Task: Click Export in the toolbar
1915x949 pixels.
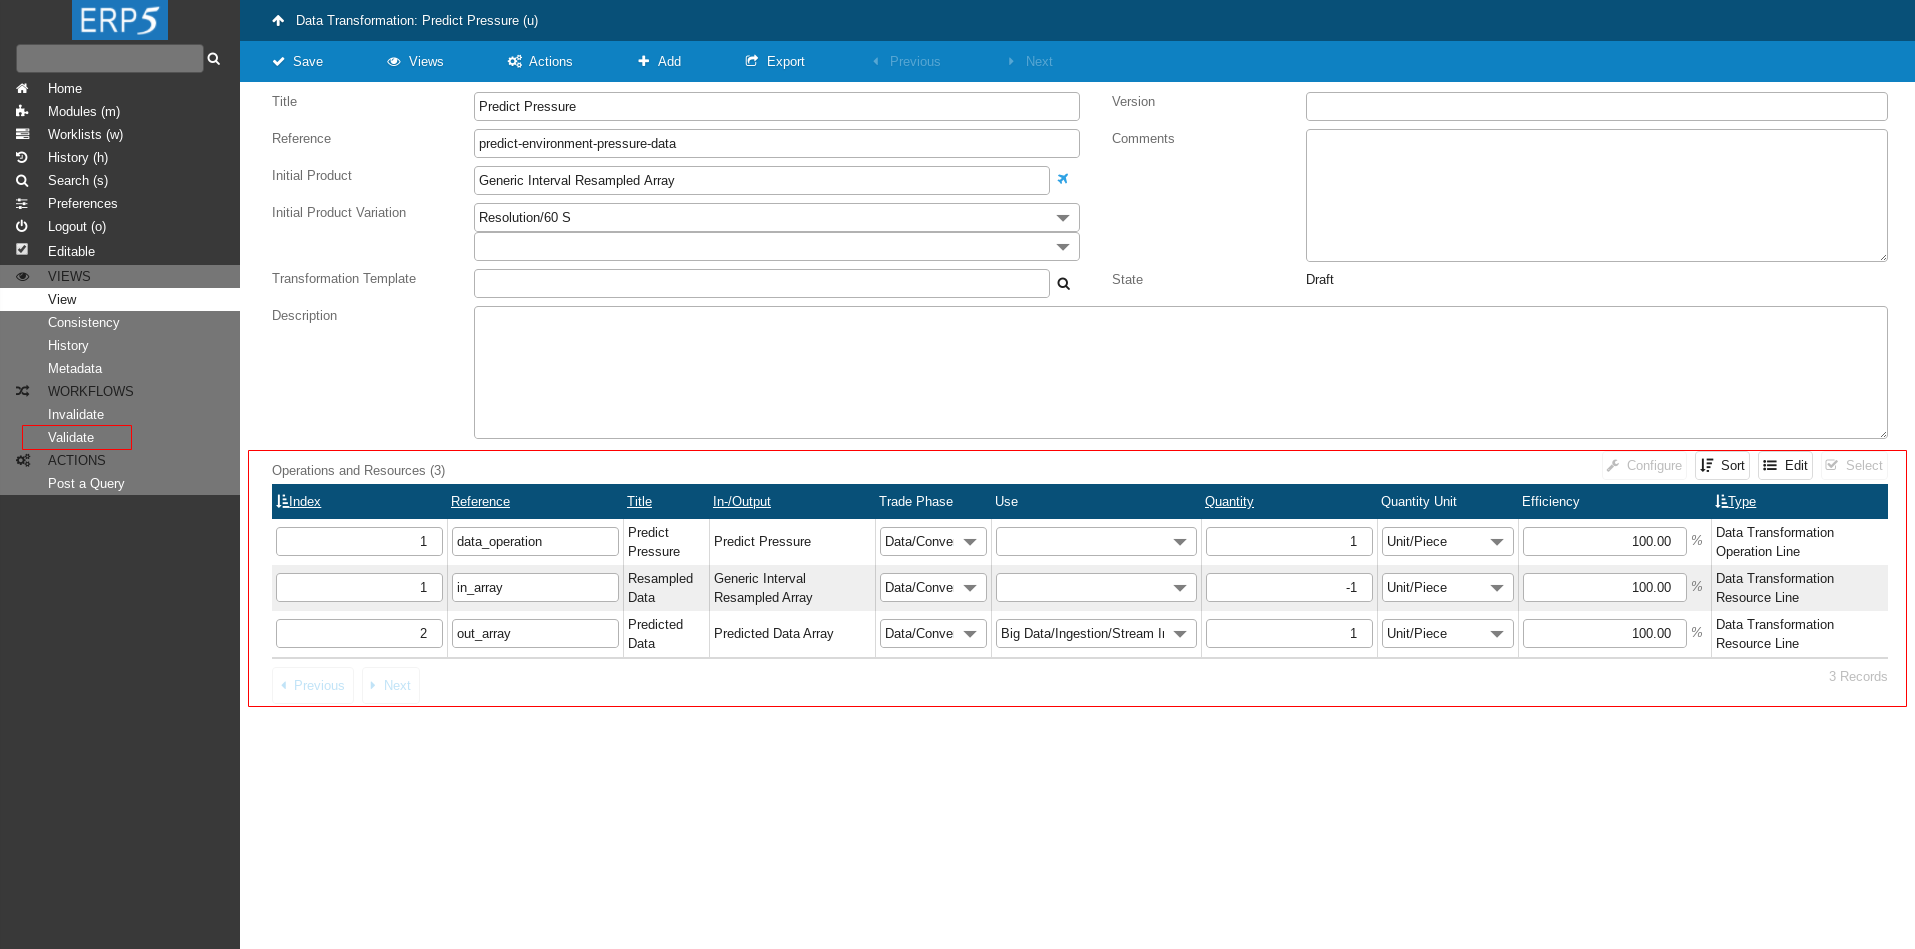Action: click(775, 61)
